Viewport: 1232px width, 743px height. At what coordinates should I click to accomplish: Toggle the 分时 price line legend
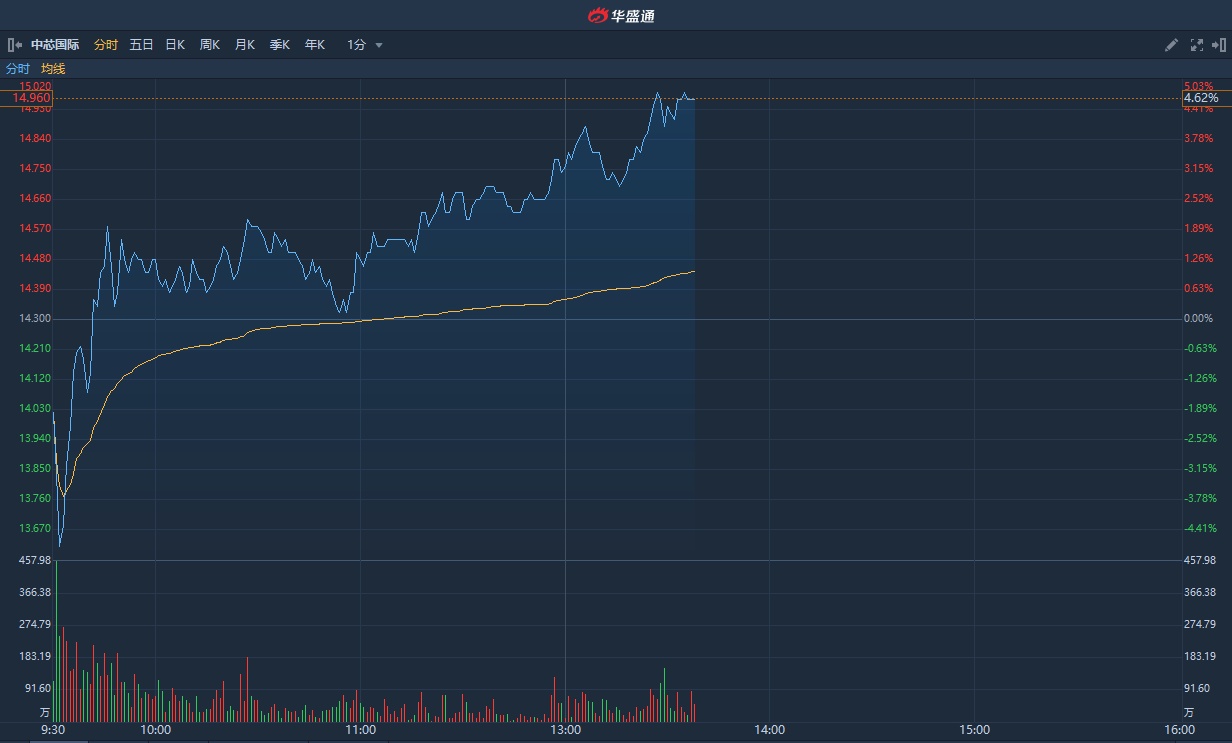click(18, 69)
